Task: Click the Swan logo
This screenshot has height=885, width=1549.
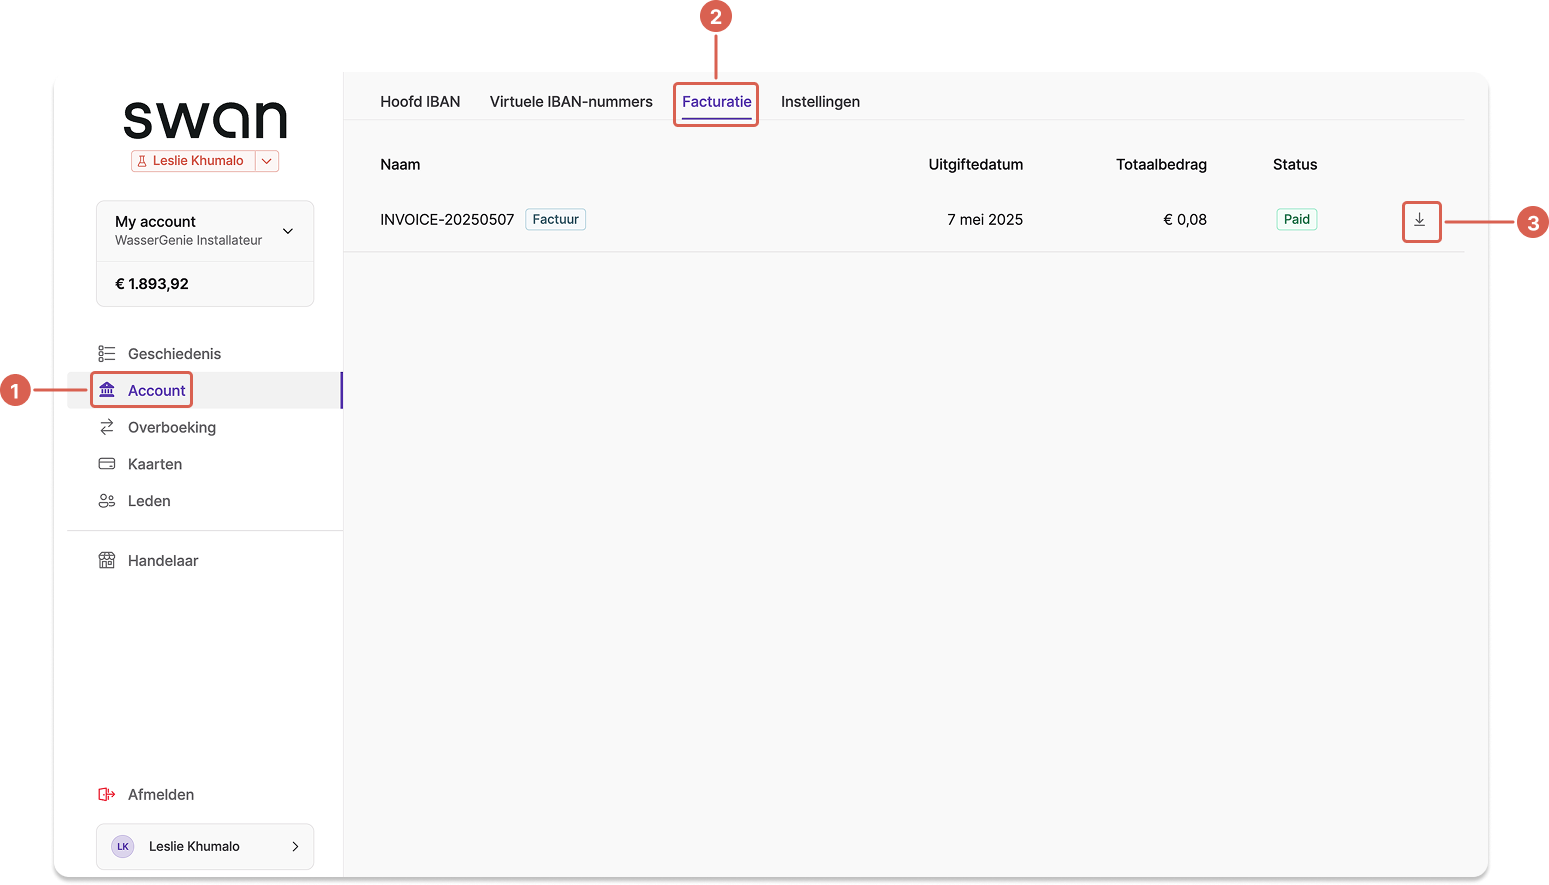Action: point(205,120)
